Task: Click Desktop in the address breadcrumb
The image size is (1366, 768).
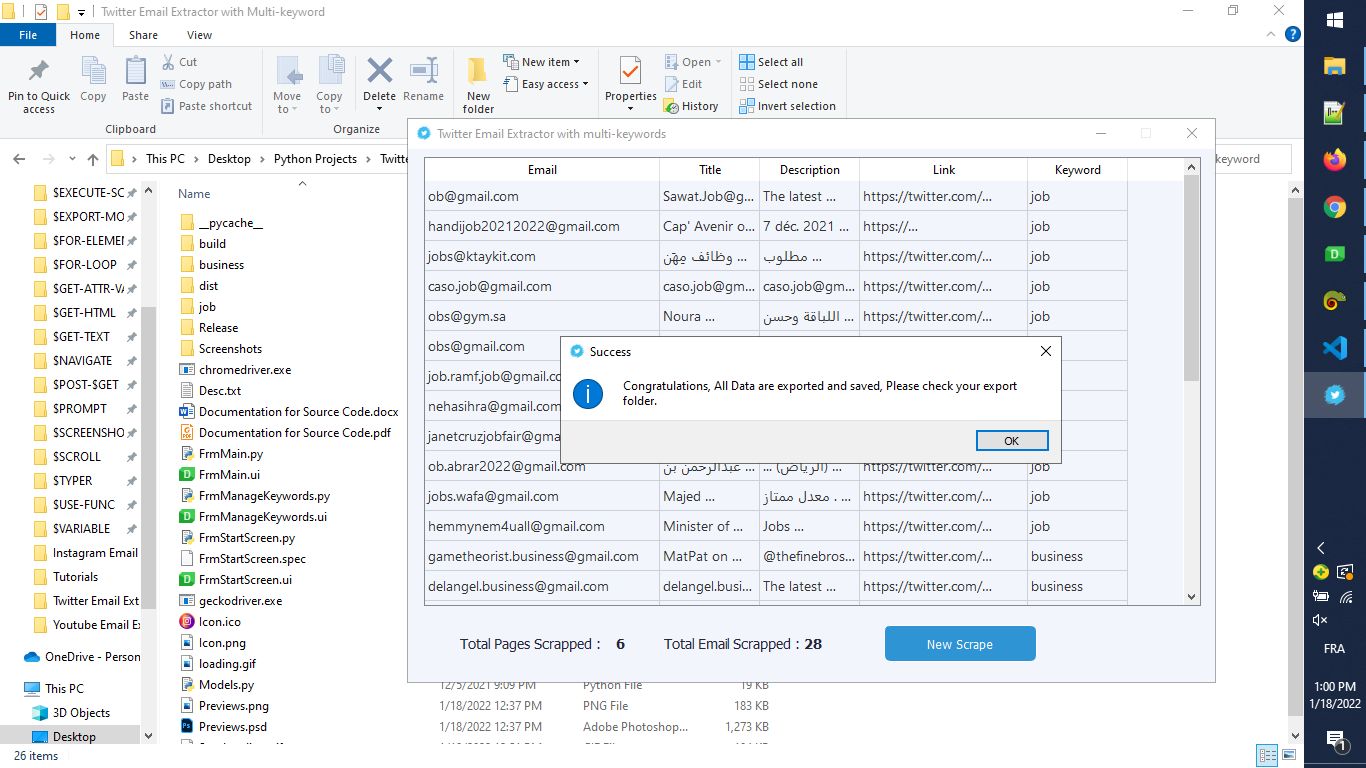Action: [x=229, y=159]
